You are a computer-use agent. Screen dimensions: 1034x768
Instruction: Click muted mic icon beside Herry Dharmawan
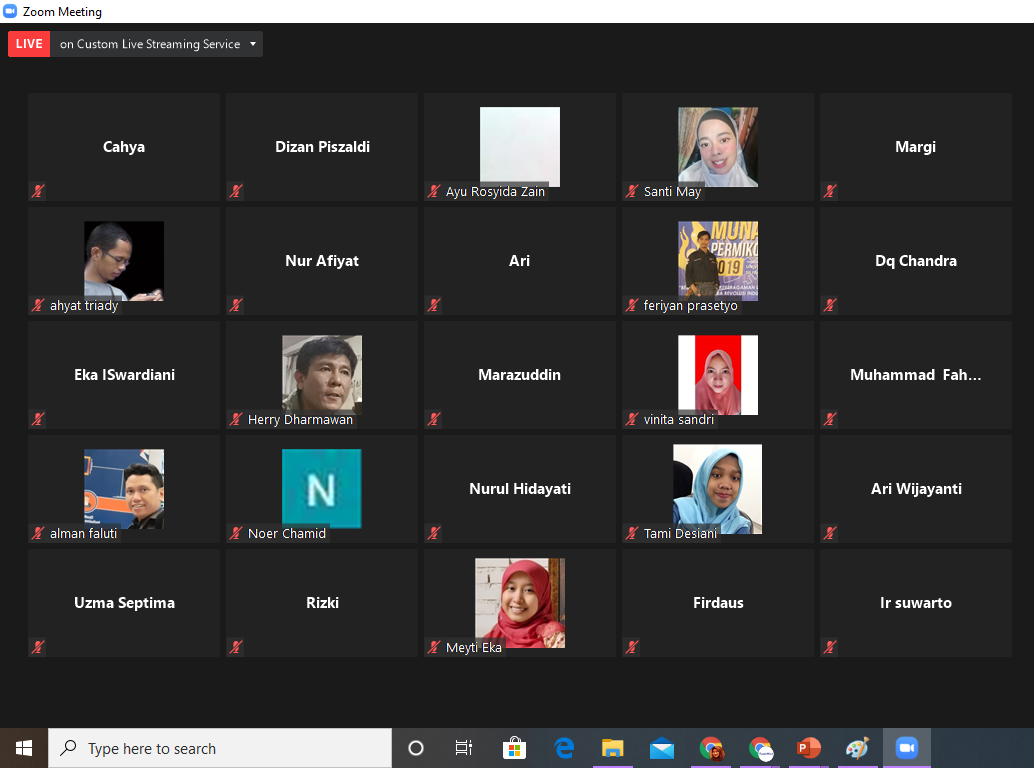click(x=236, y=419)
